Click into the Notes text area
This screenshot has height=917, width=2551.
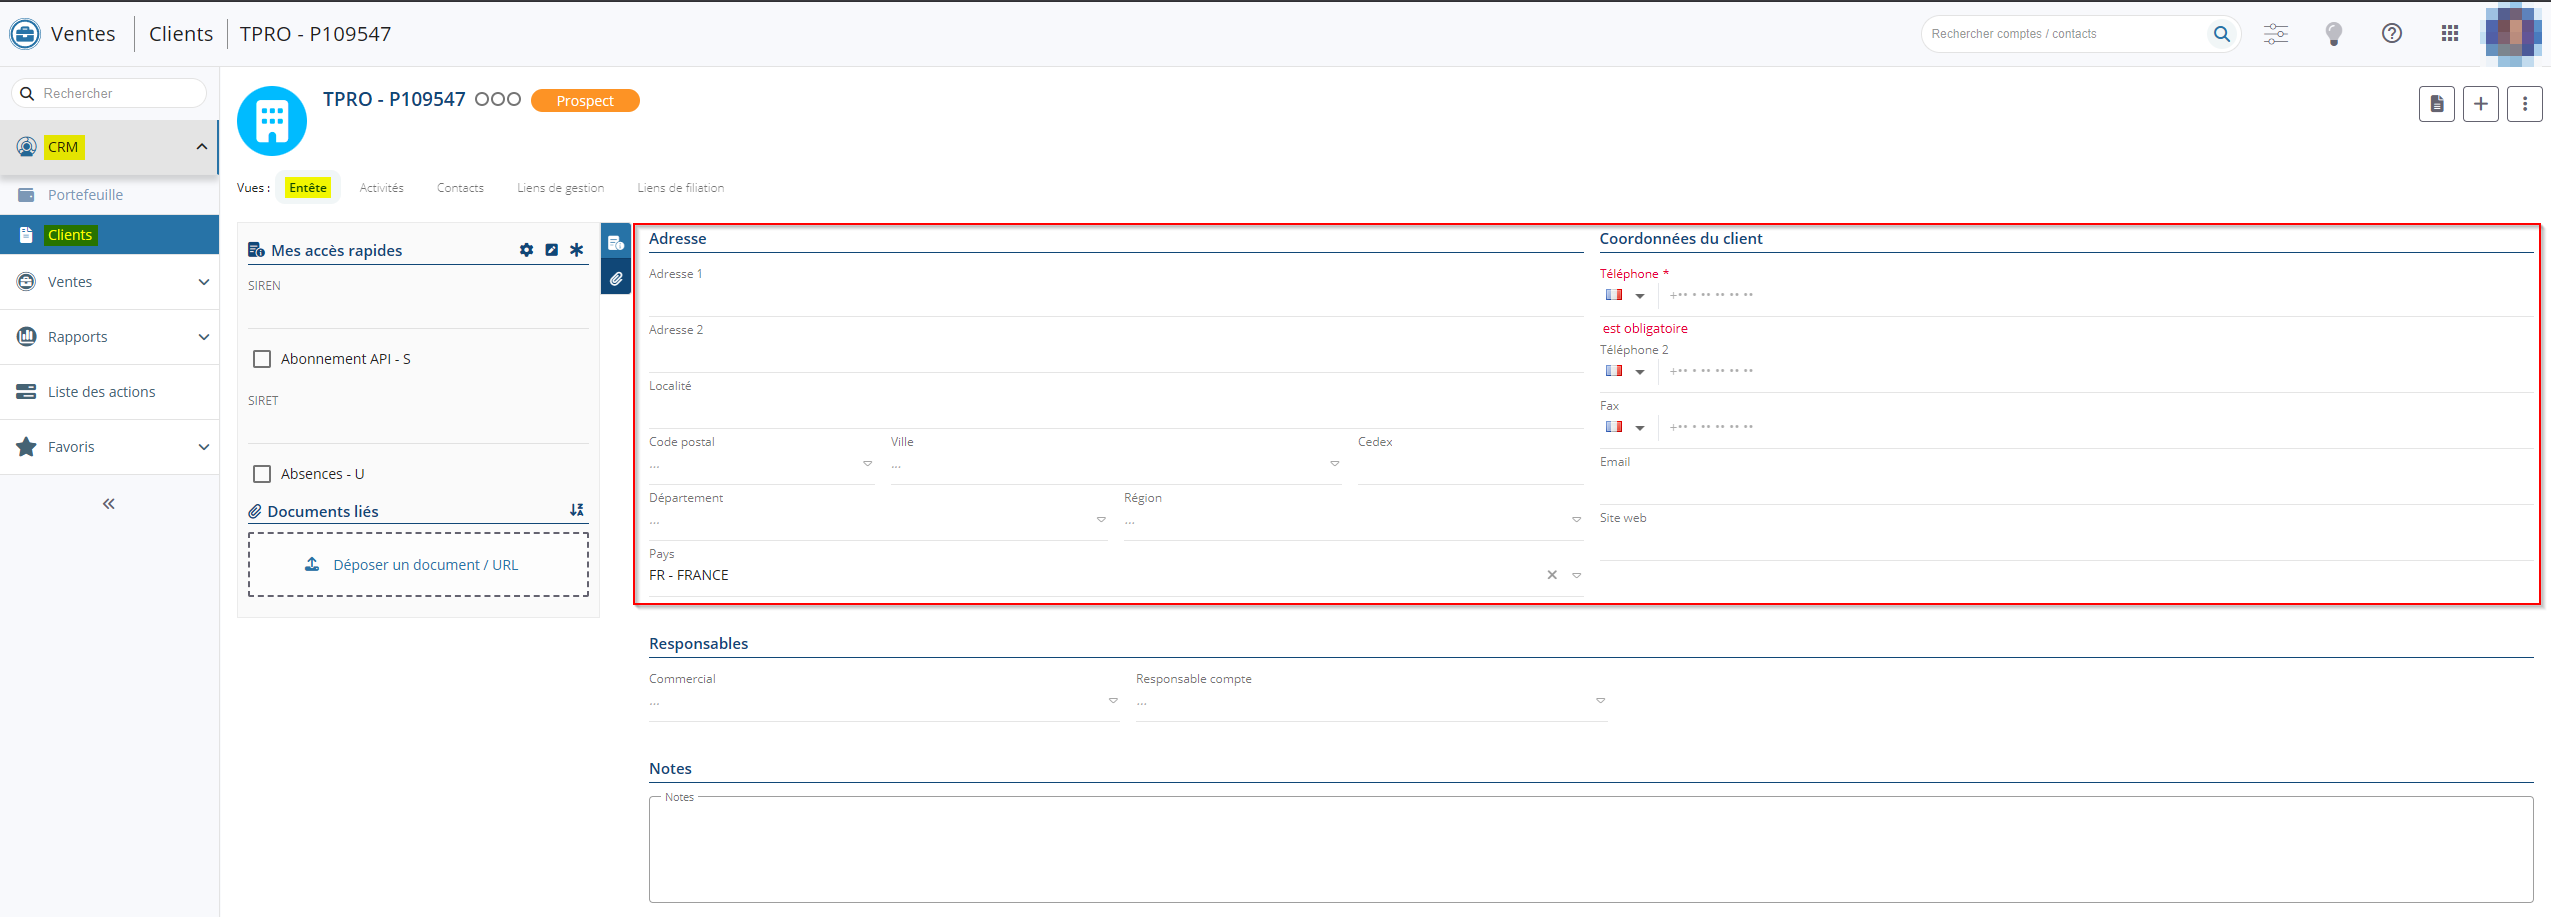pyautogui.click(x=1590, y=850)
